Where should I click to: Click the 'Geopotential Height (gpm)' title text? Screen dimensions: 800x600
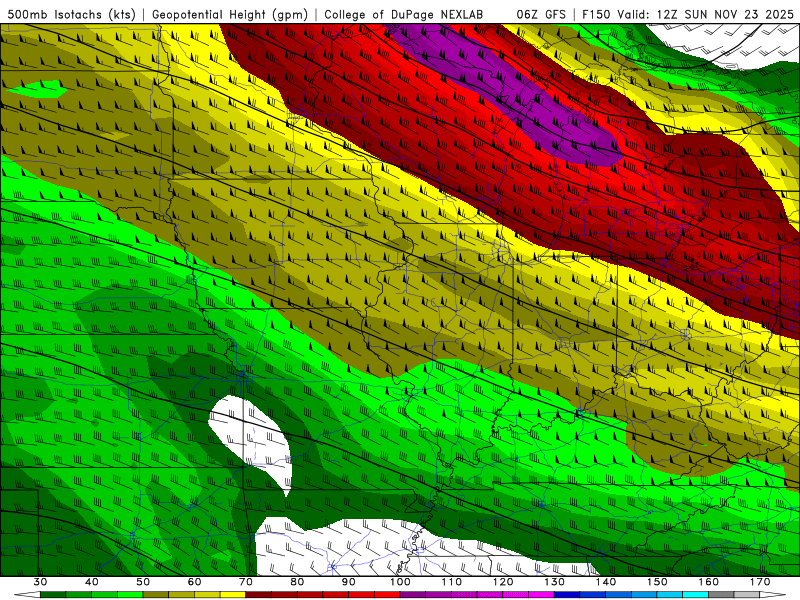click(x=230, y=15)
